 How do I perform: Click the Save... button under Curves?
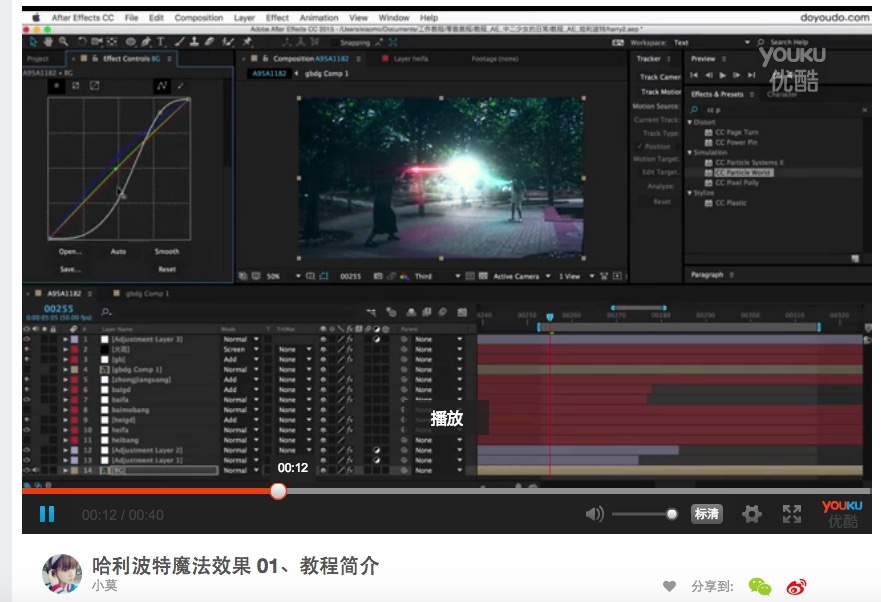[70, 269]
